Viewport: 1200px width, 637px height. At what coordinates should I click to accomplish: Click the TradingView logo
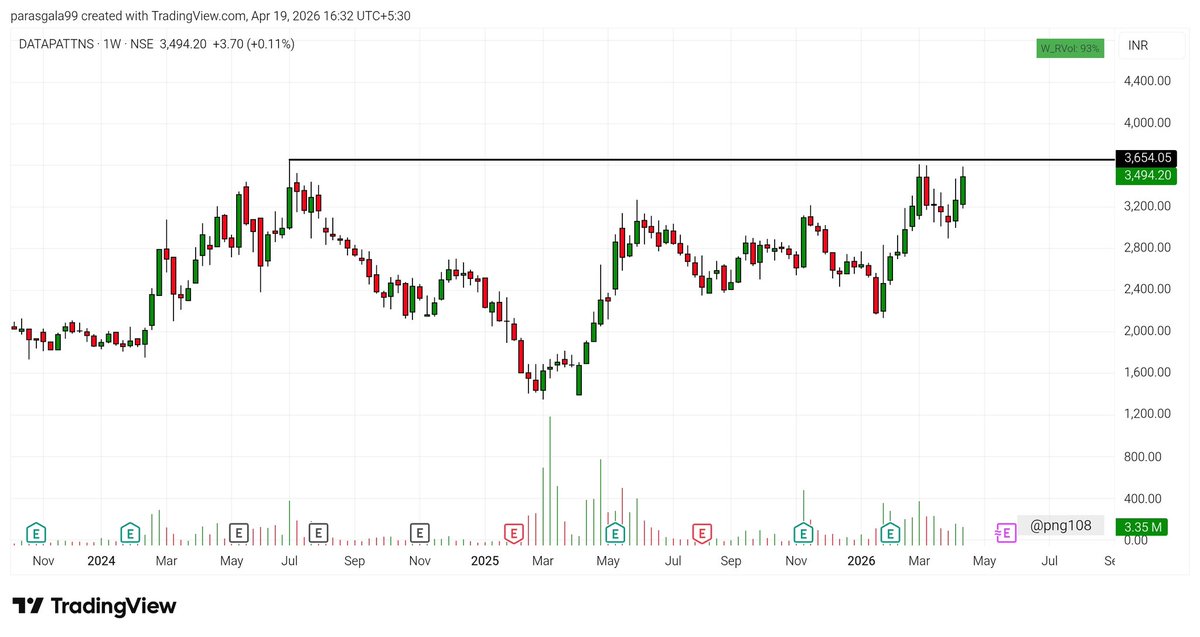(x=94, y=606)
